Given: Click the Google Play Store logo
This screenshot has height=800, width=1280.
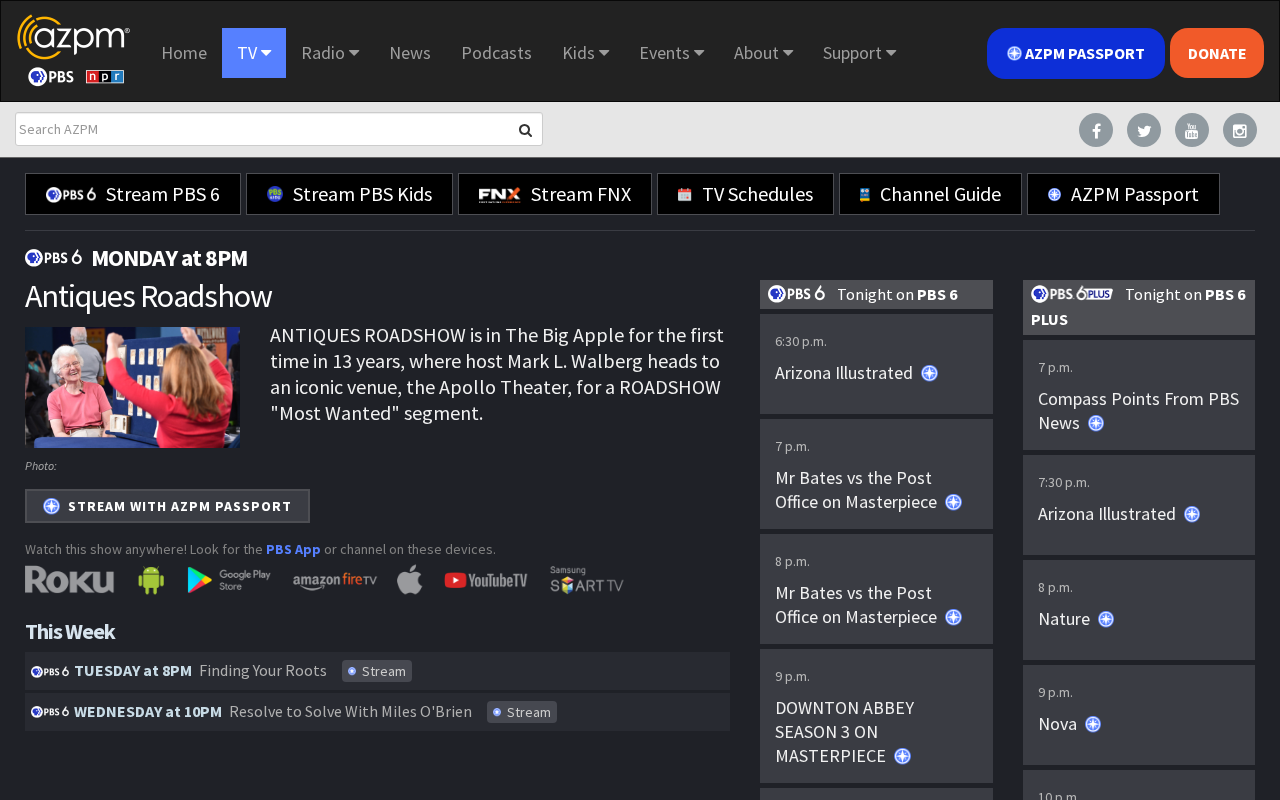Looking at the screenshot, I should (229, 580).
